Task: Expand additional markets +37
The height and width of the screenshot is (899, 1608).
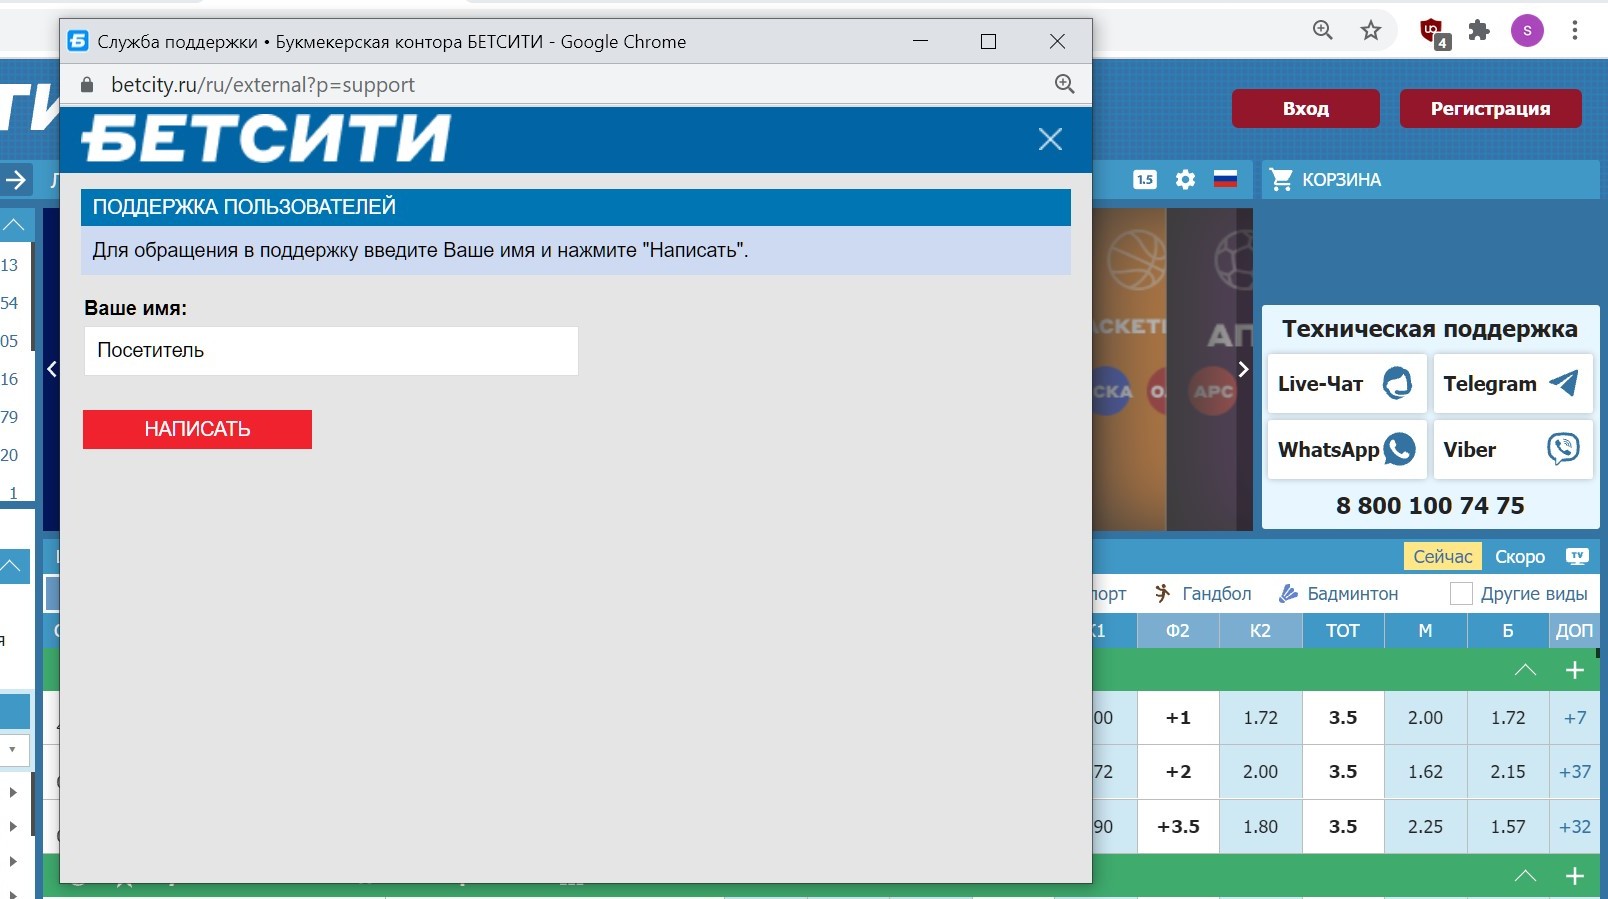Action: pyautogui.click(x=1575, y=772)
